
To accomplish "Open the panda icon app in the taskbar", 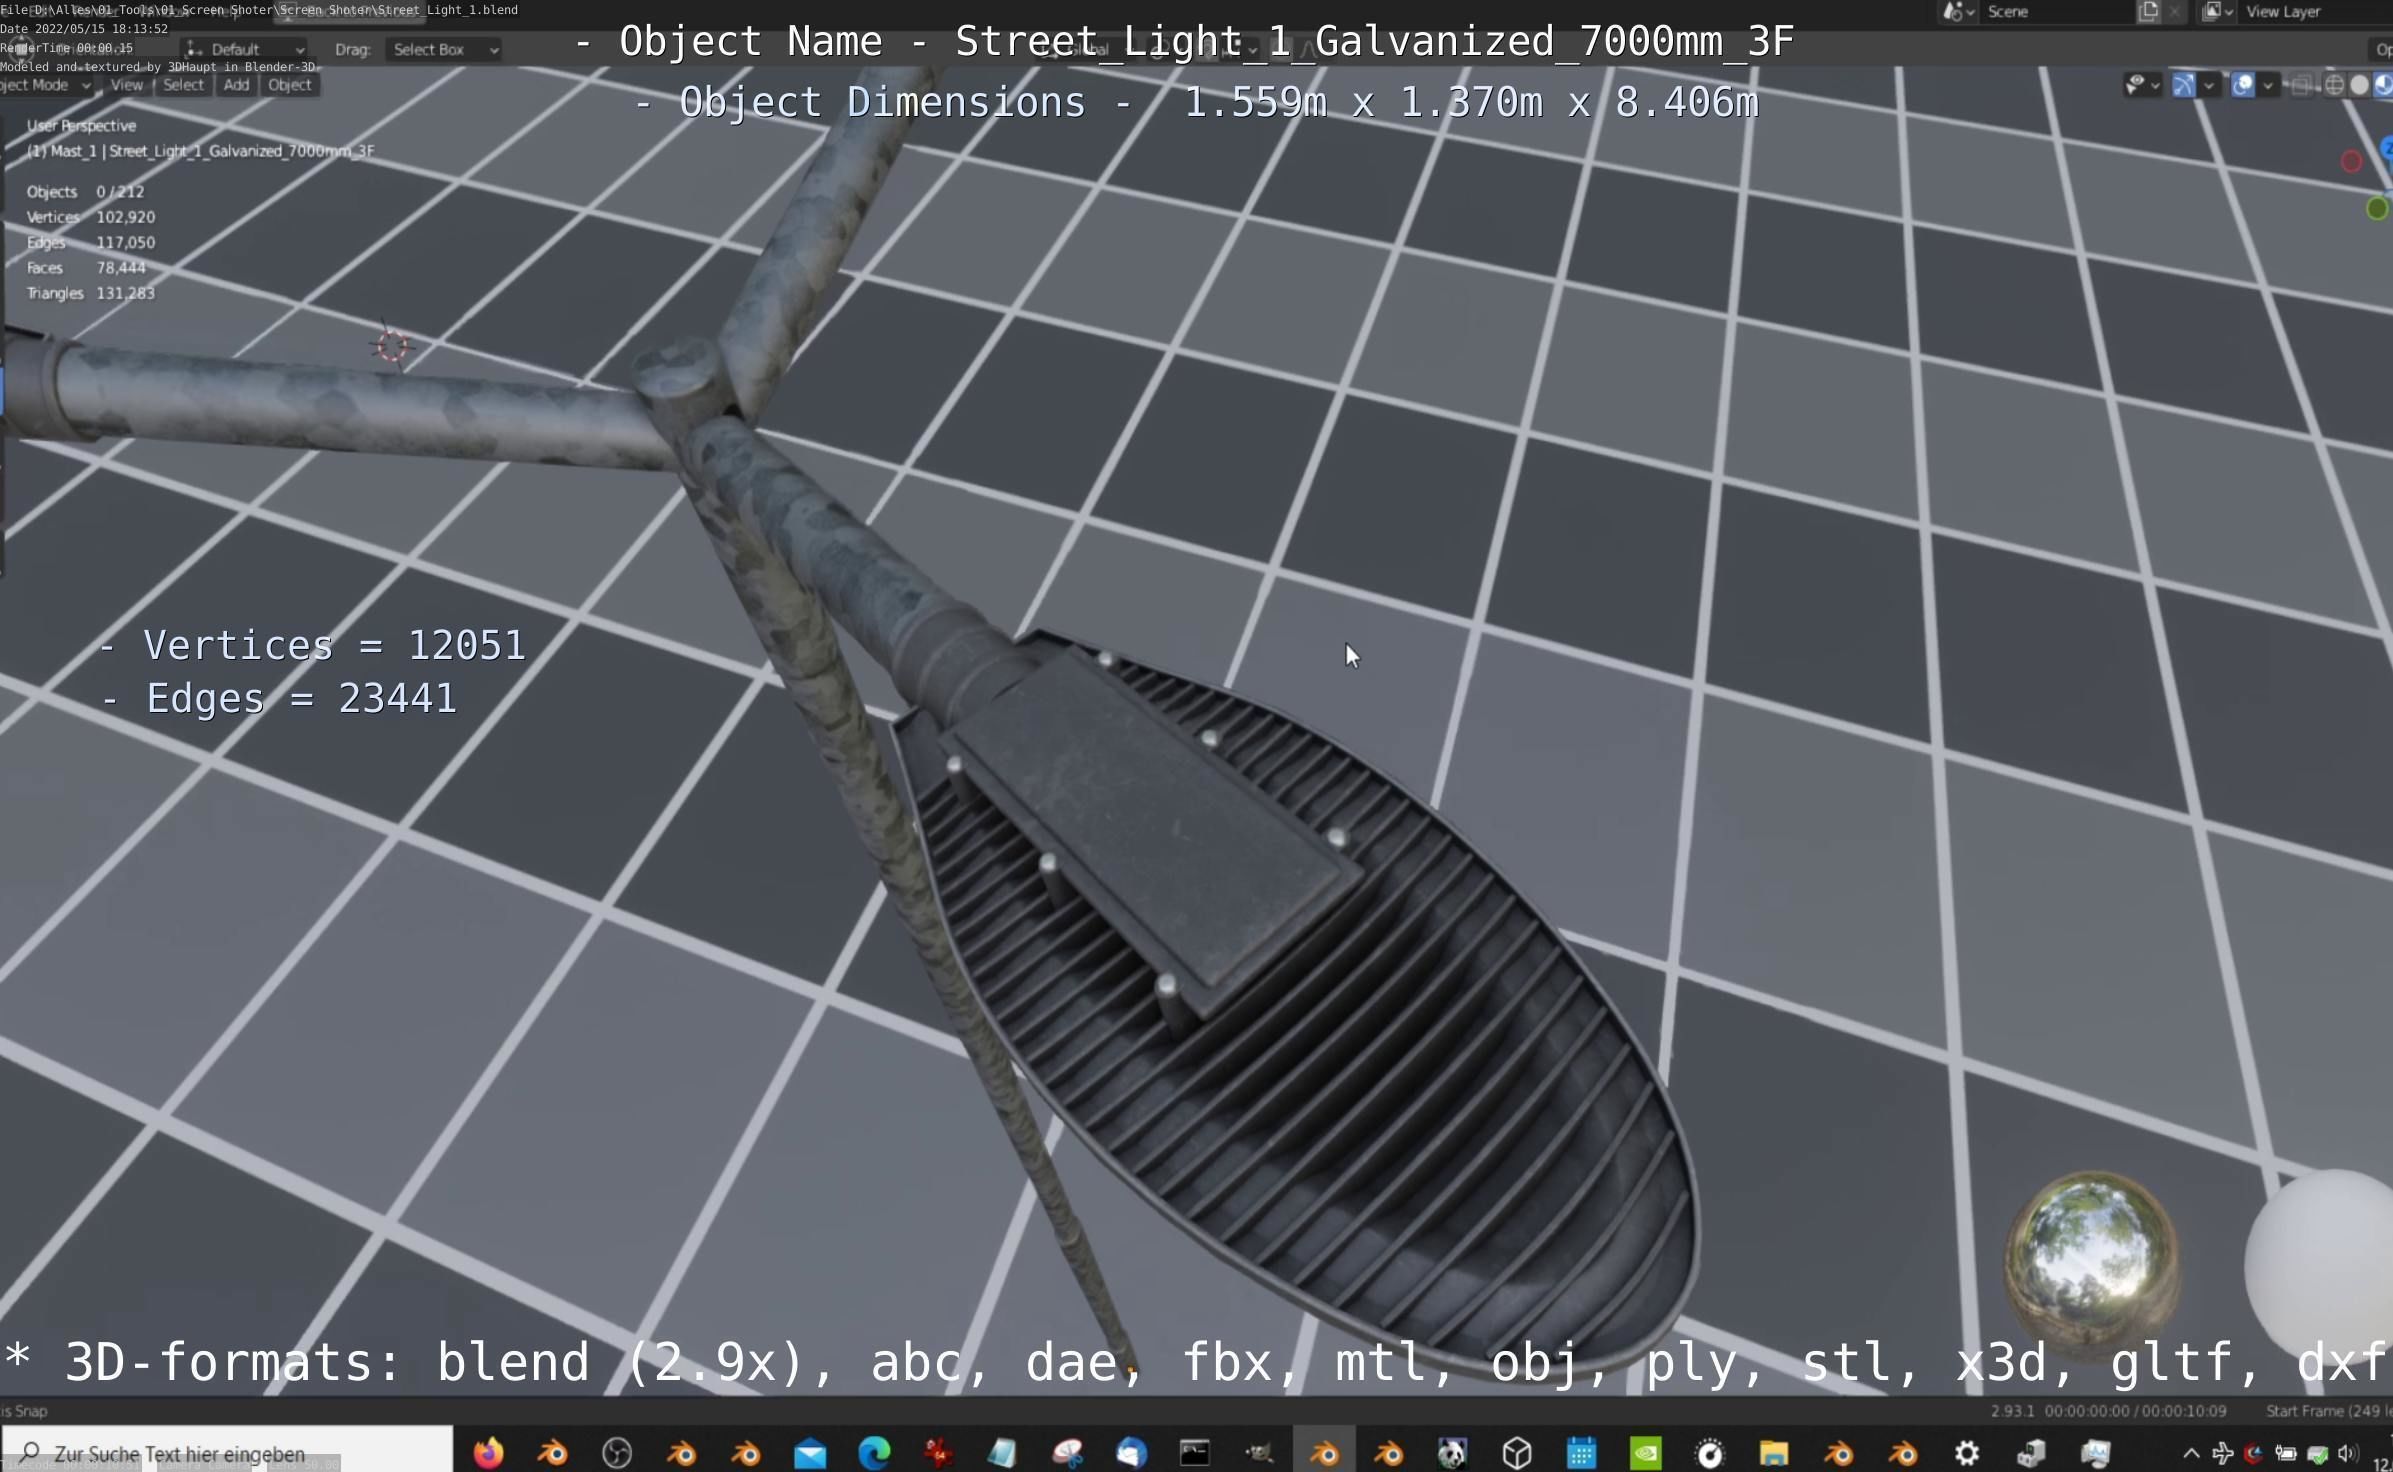I will click(x=1452, y=1452).
